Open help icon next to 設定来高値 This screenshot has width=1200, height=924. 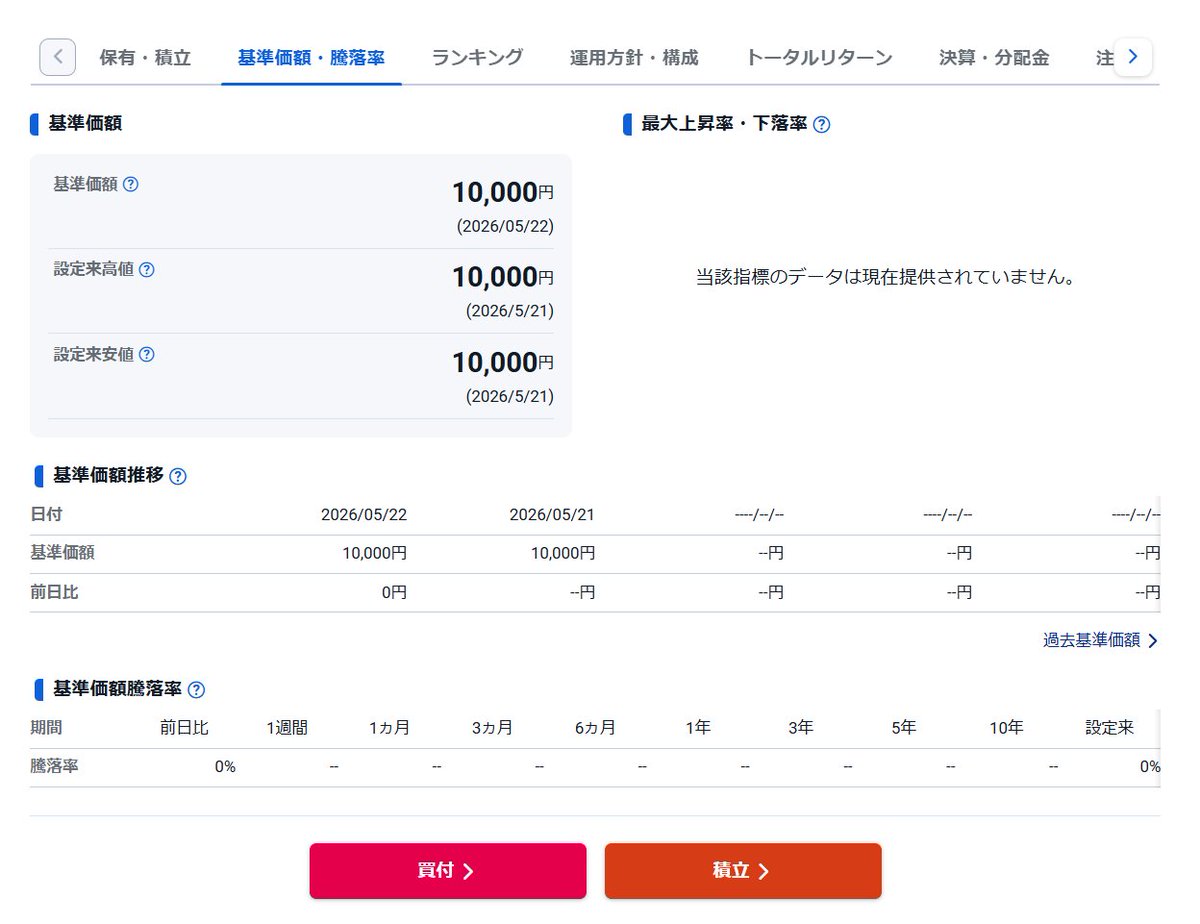tap(146, 269)
